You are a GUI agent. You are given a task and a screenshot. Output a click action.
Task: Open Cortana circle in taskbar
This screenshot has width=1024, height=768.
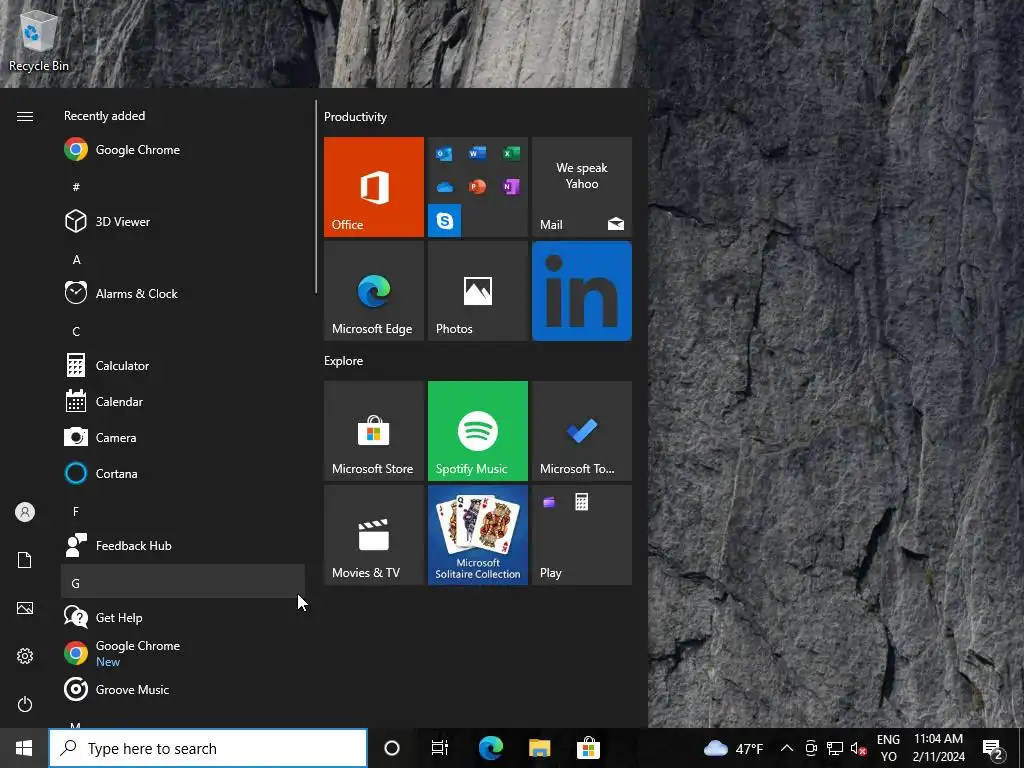pos(392,748)
